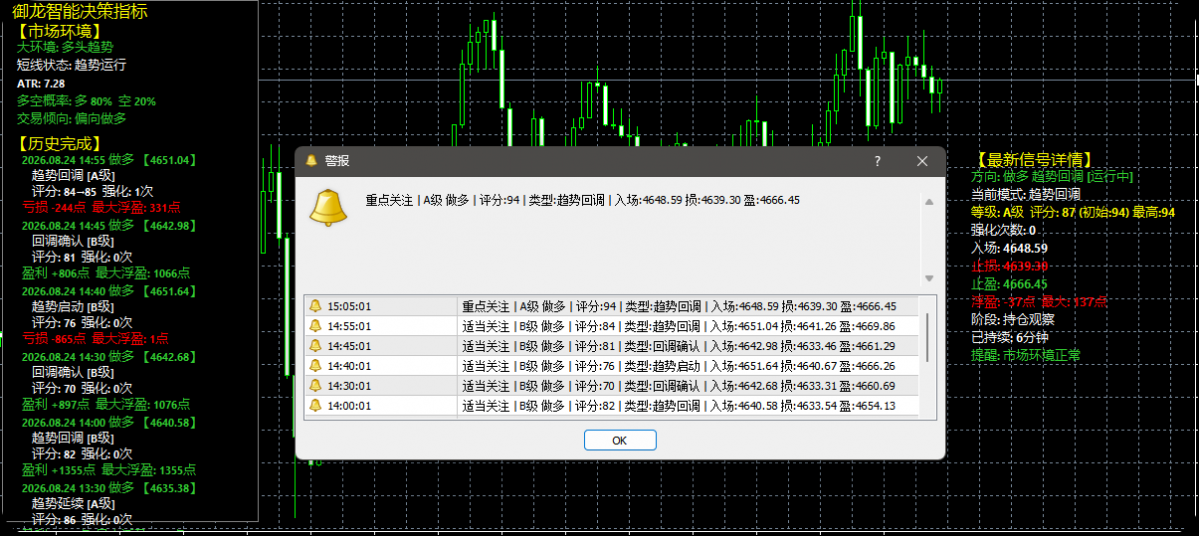This screenshot has height=536, width=1199.
Task: Select the 14:30:01 alert row
Action: click(x=612, y=385)
